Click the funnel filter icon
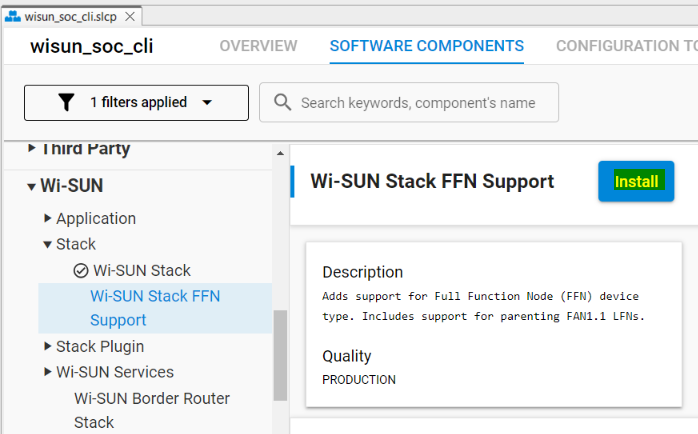 (66, 102)
